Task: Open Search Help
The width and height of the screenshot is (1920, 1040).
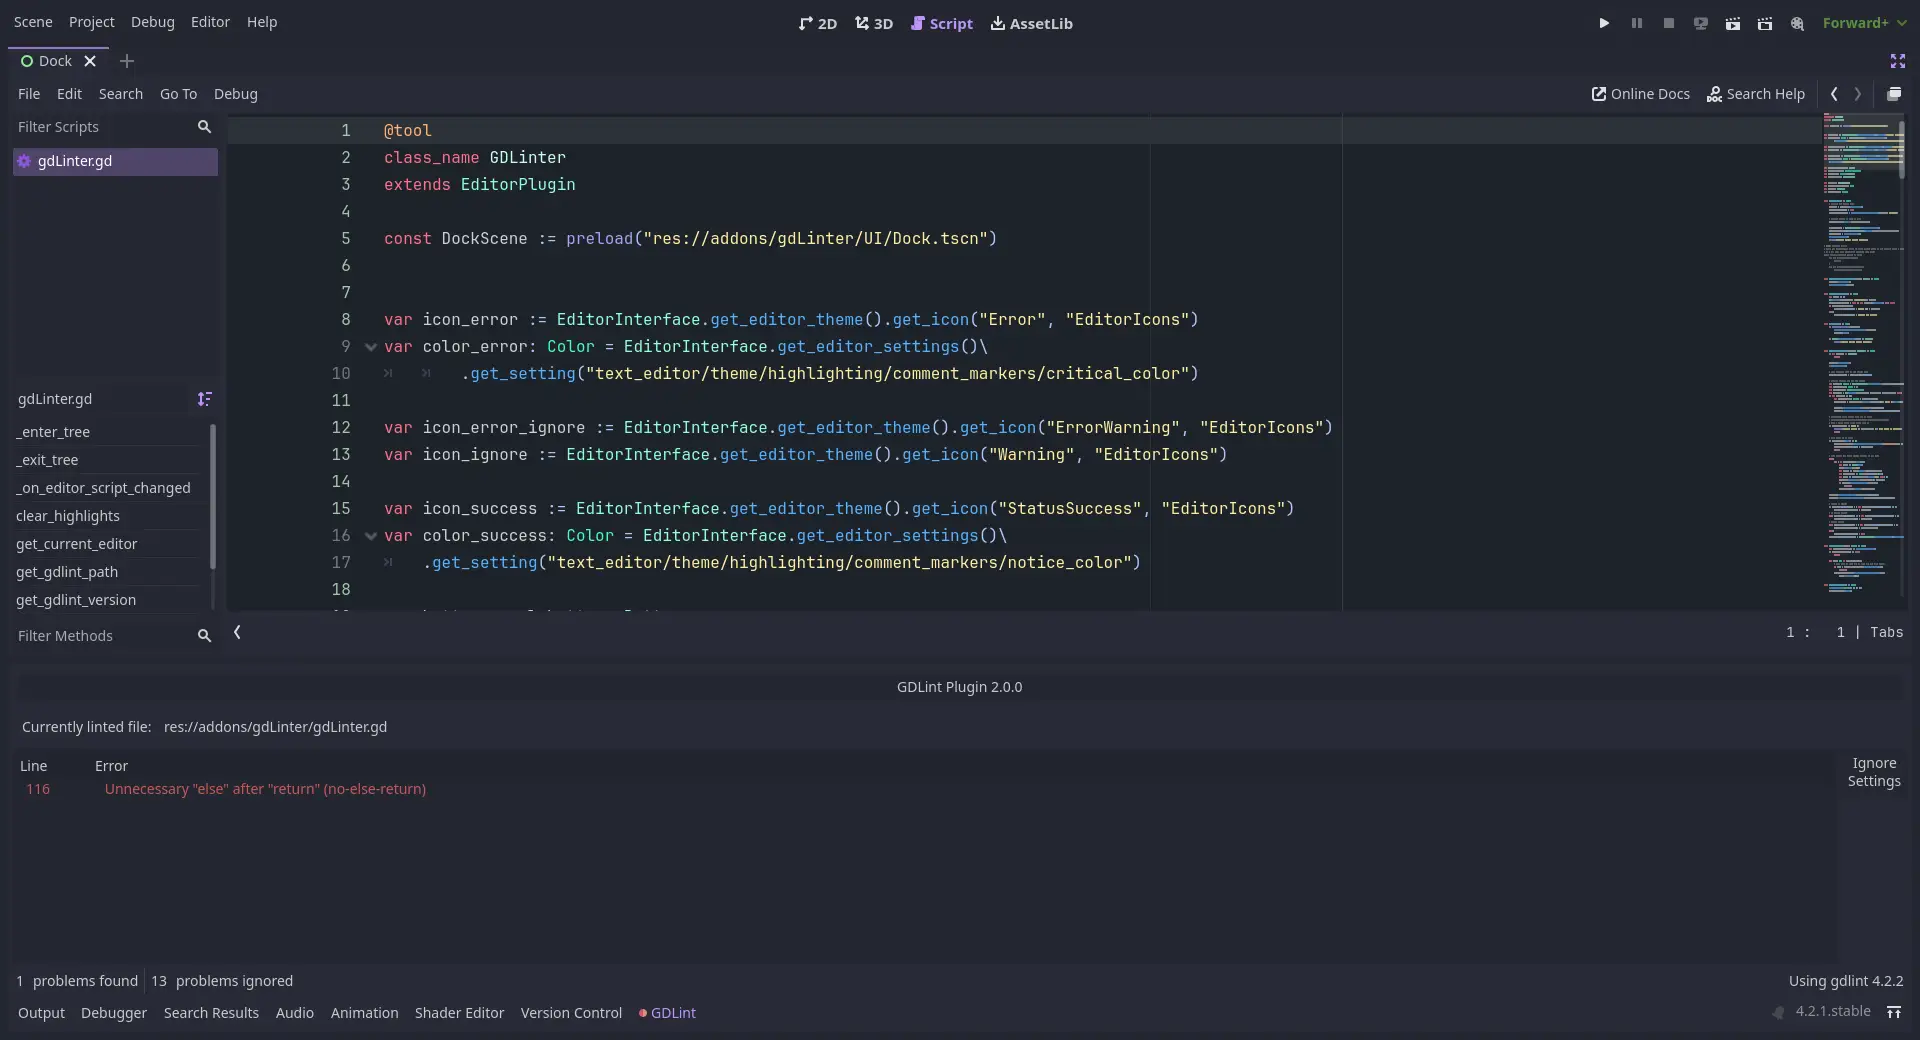Action: coord(1756,94)
